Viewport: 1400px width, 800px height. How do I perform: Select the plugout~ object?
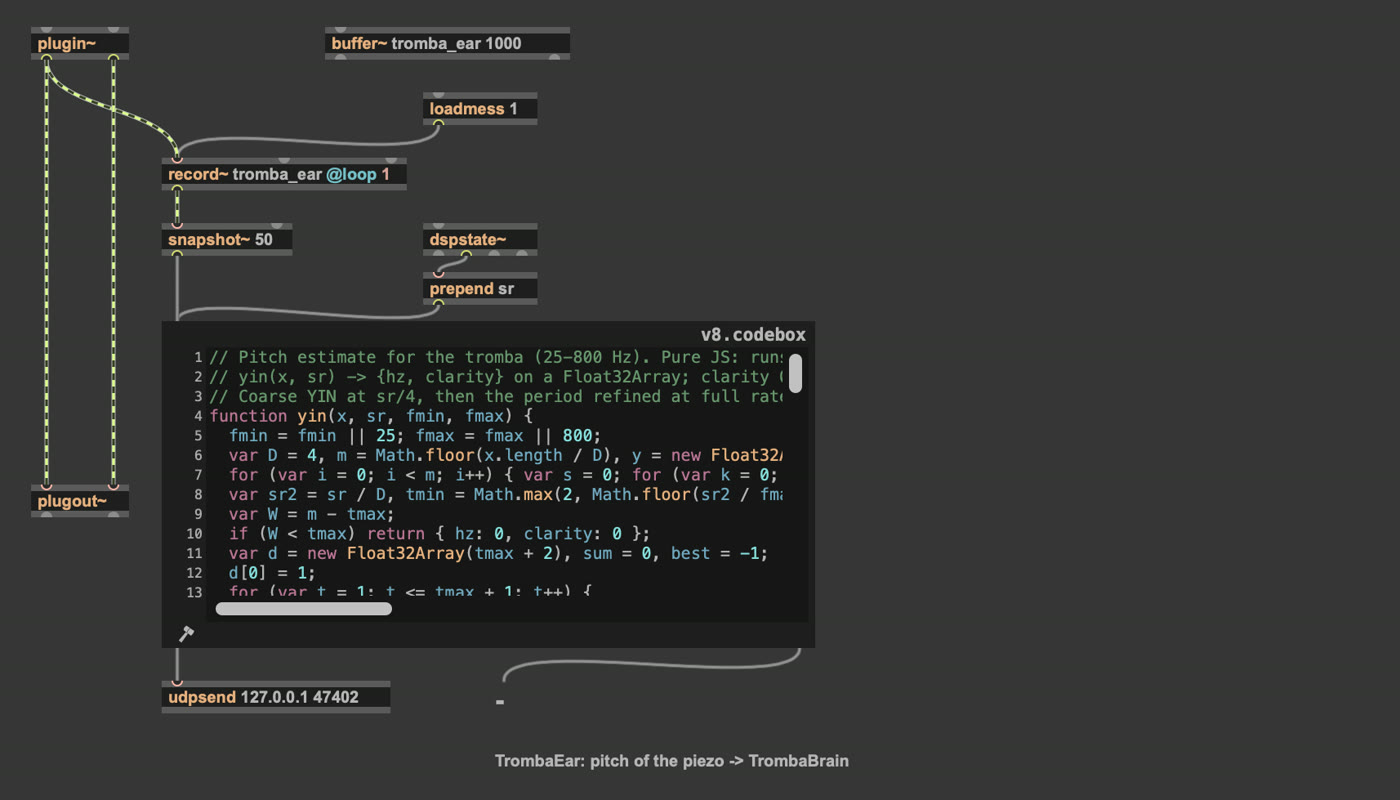(x=80, y=501)
